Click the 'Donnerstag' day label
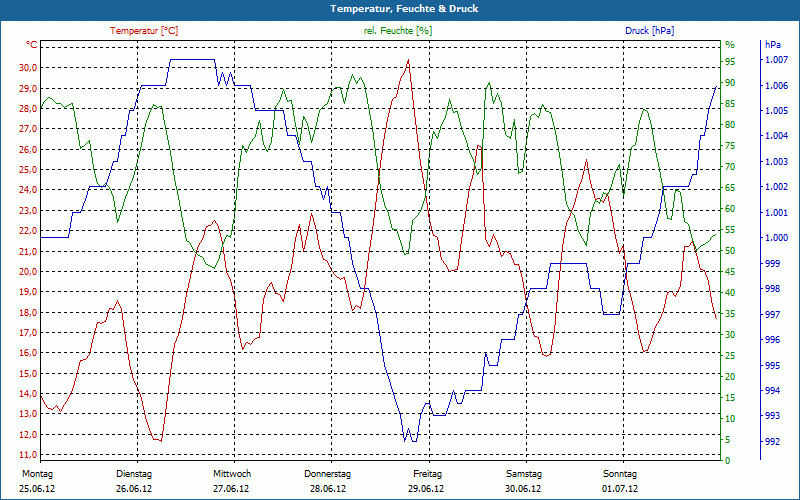Image resolution: width=800 pixels, height=500 pixels. click(328, 474)
